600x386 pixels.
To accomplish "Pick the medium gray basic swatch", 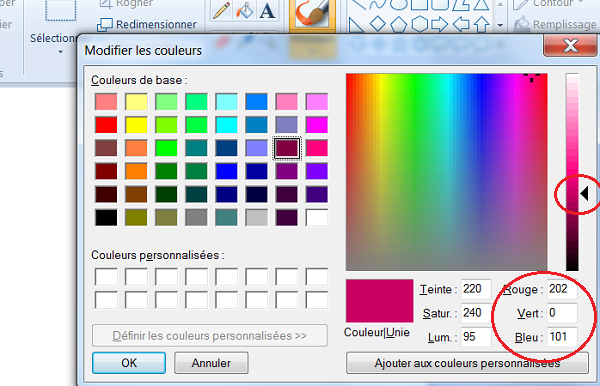I will coord(196,217).
